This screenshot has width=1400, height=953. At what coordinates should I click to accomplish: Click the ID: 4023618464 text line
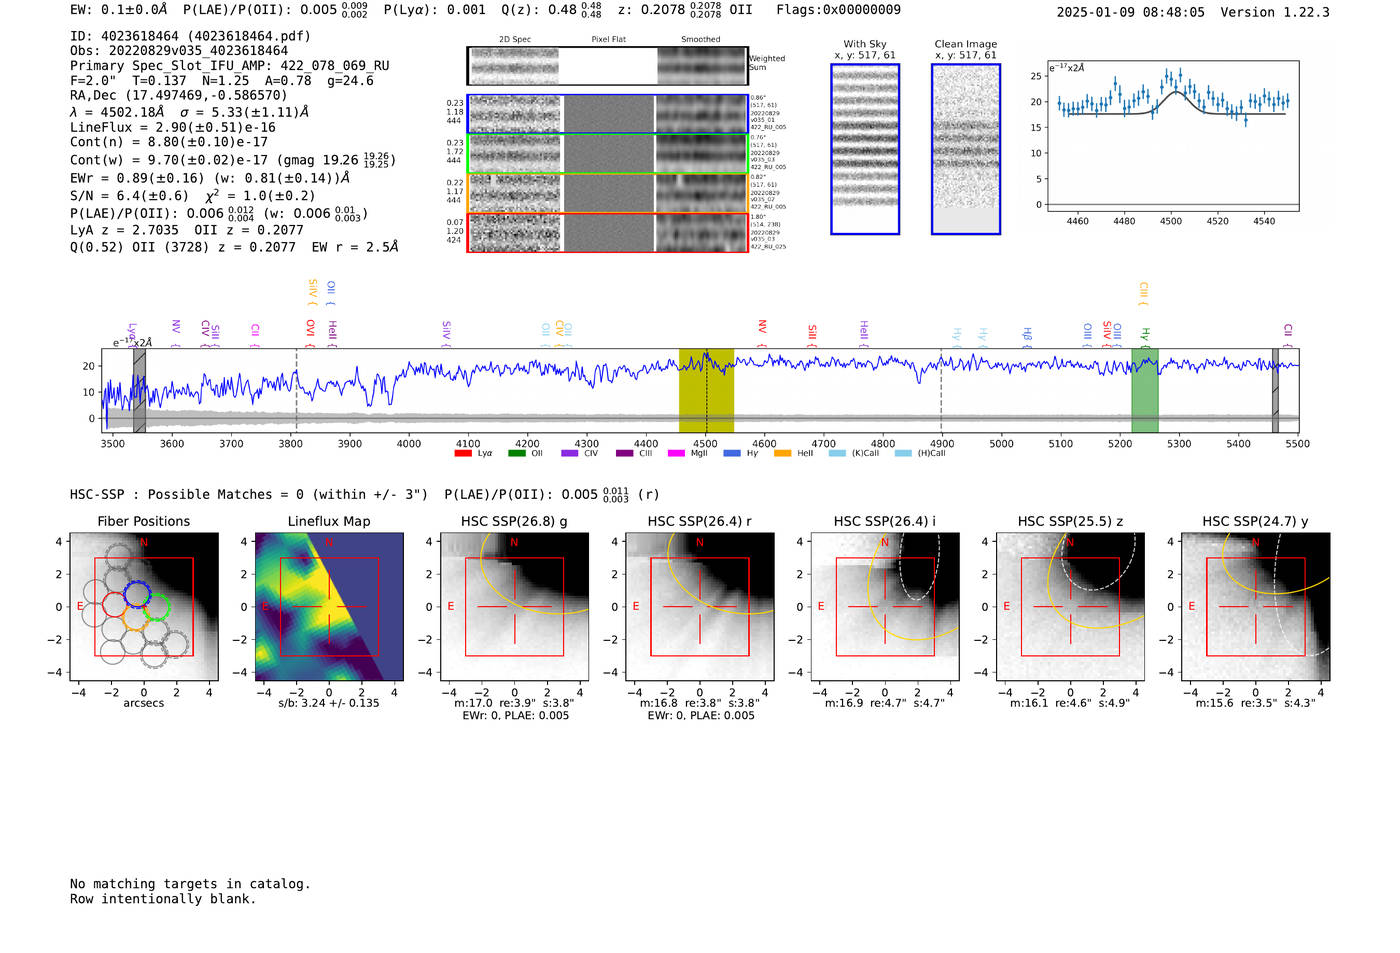coord(190,36)
